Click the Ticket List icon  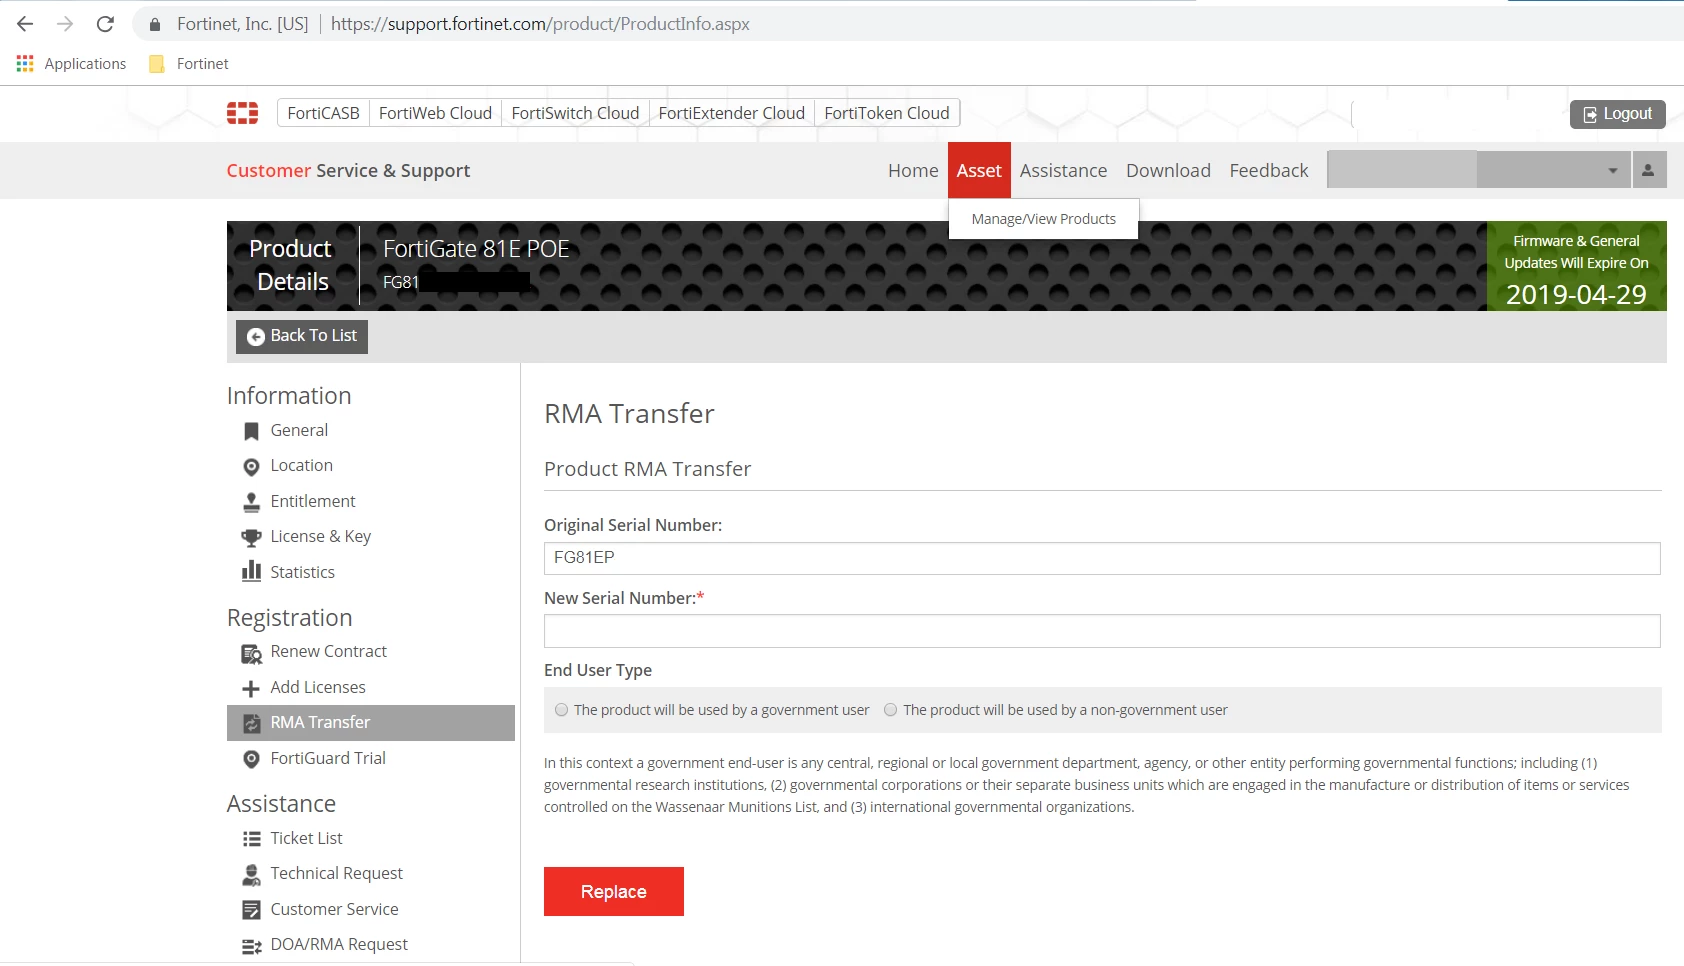[x=251, y=839]
